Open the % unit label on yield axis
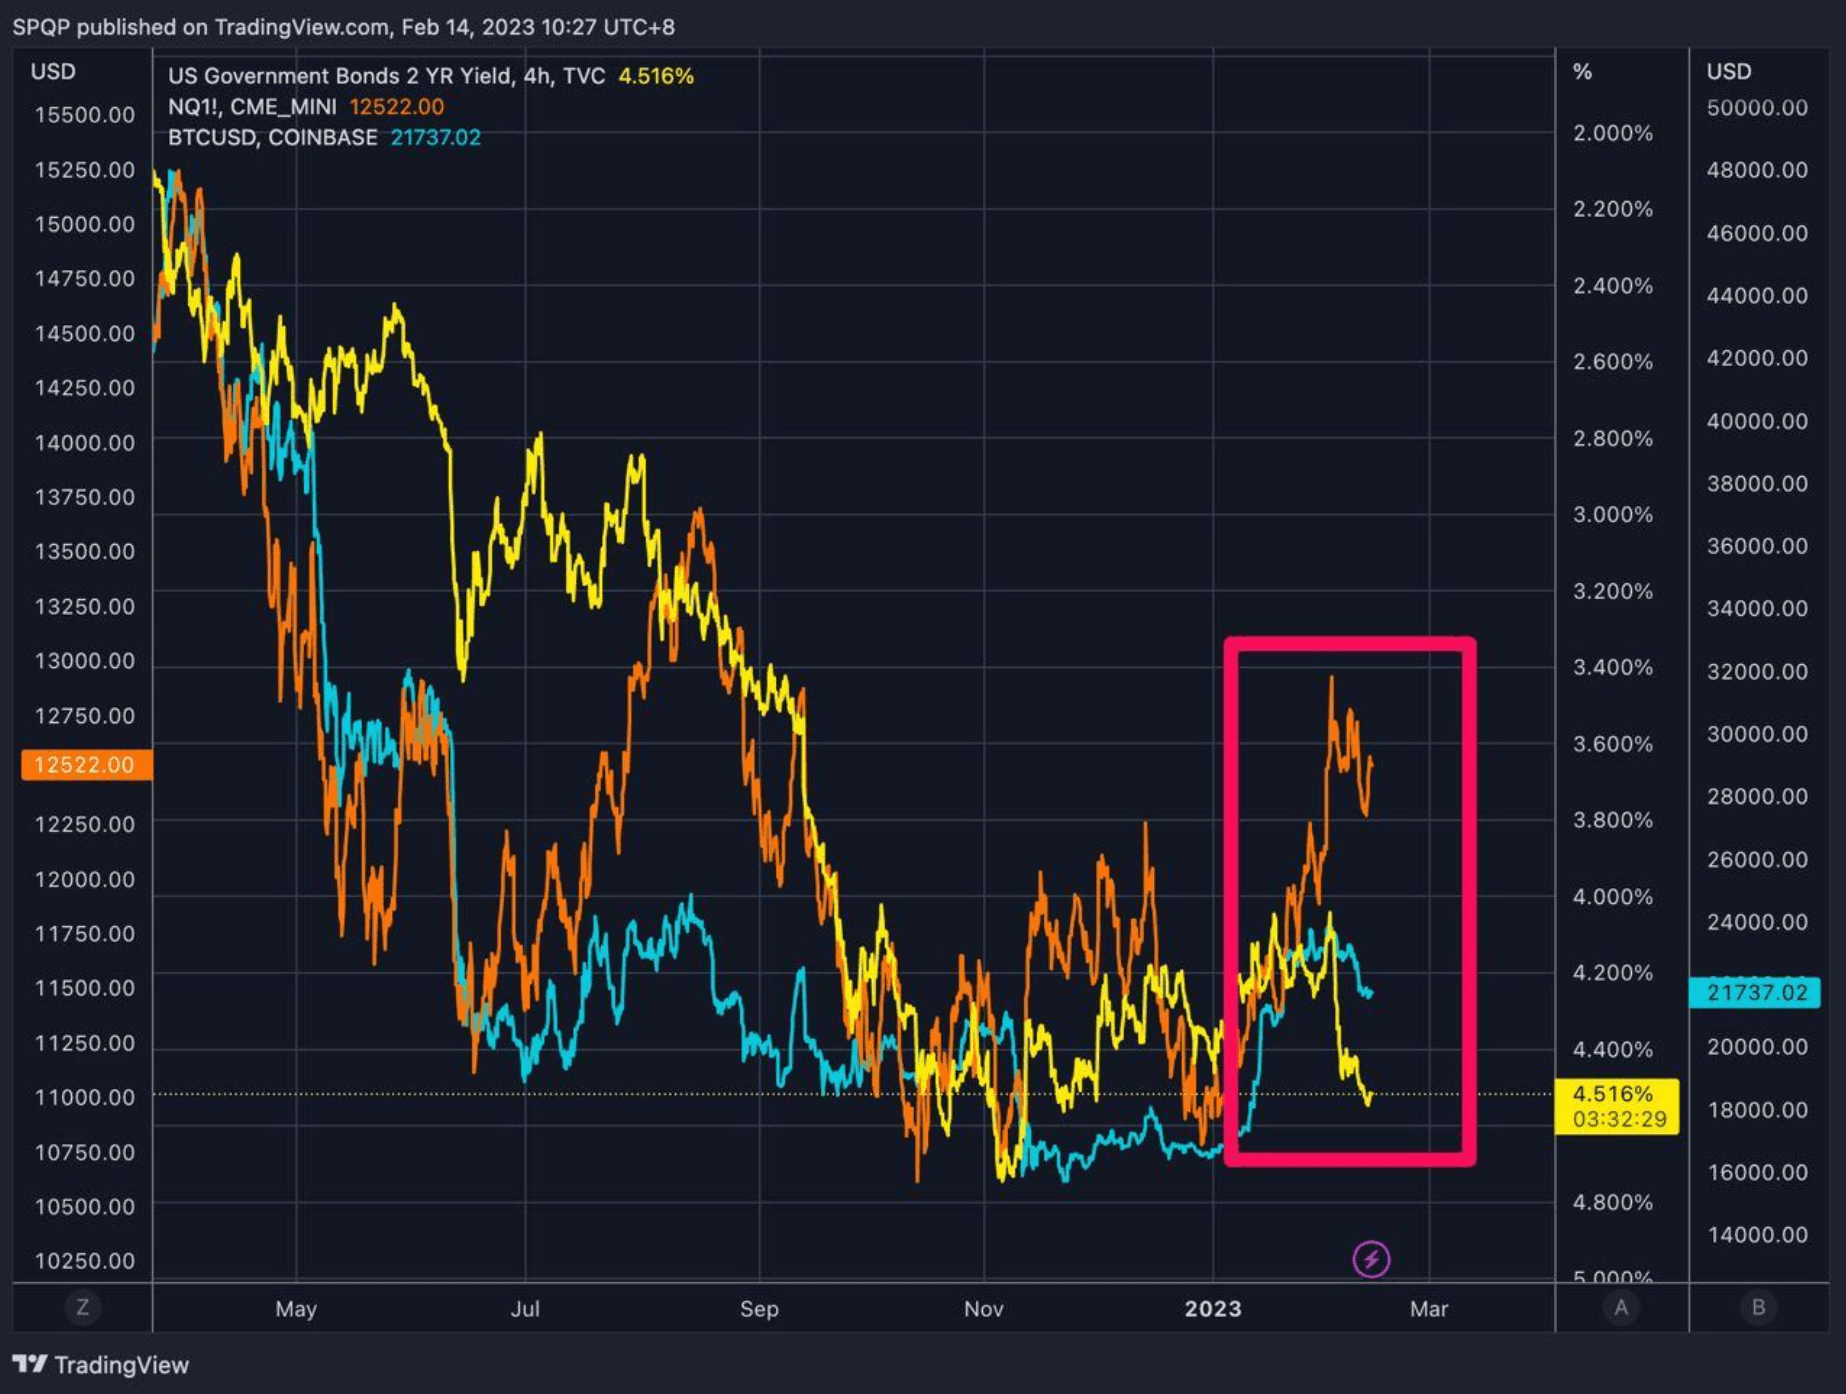 [1582, 72]
